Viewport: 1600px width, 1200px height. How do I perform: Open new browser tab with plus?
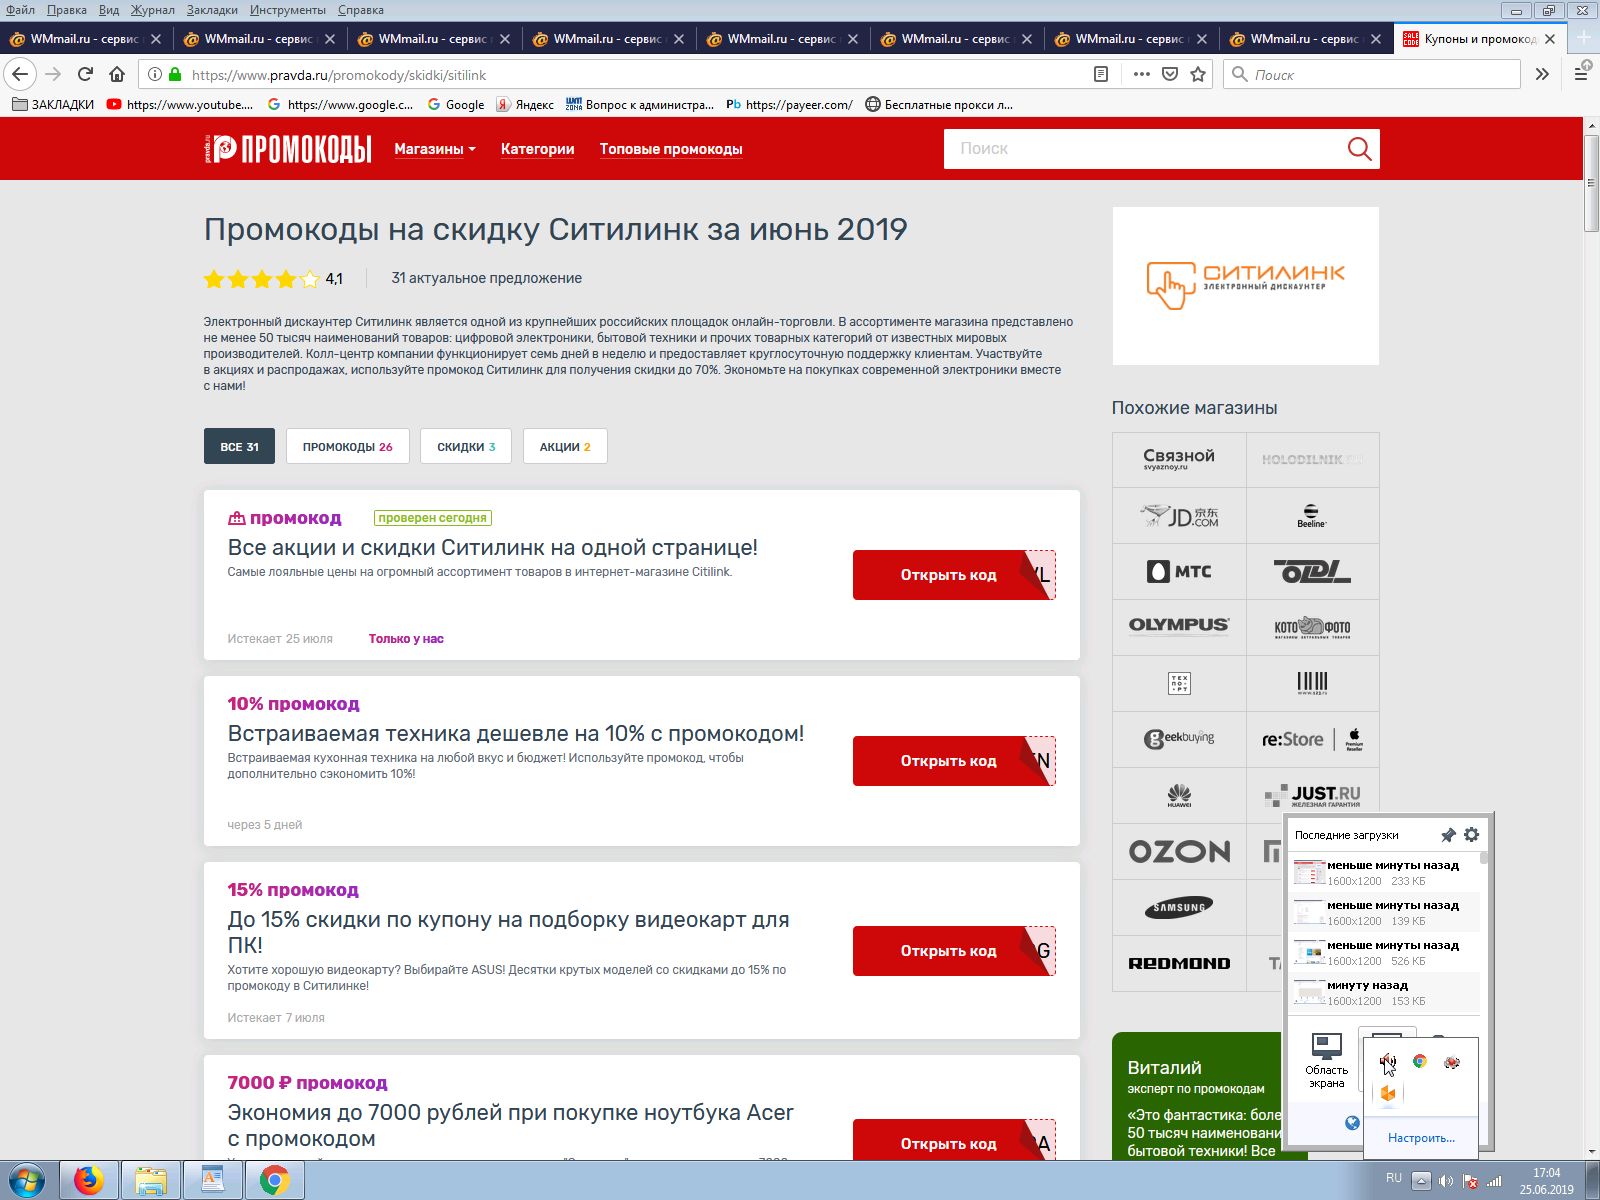pos(1584,38)
